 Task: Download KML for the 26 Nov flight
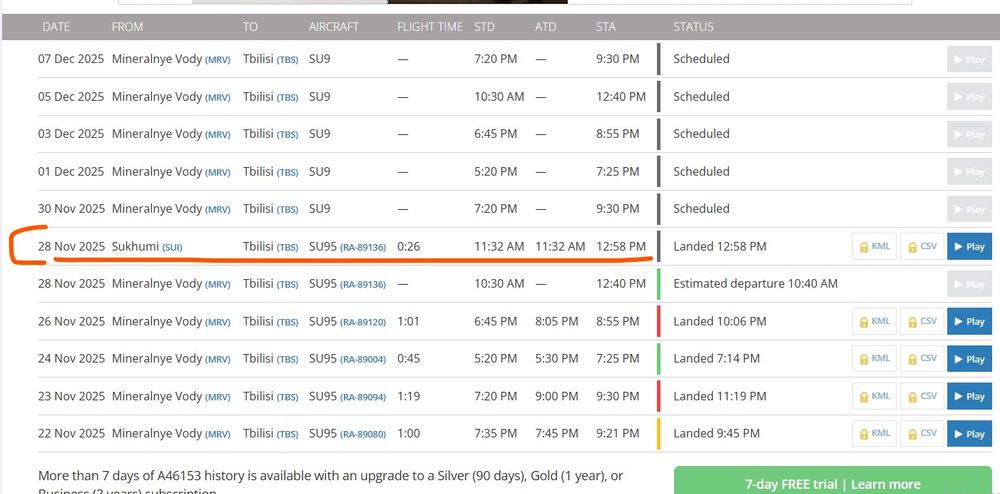(874, 321)
